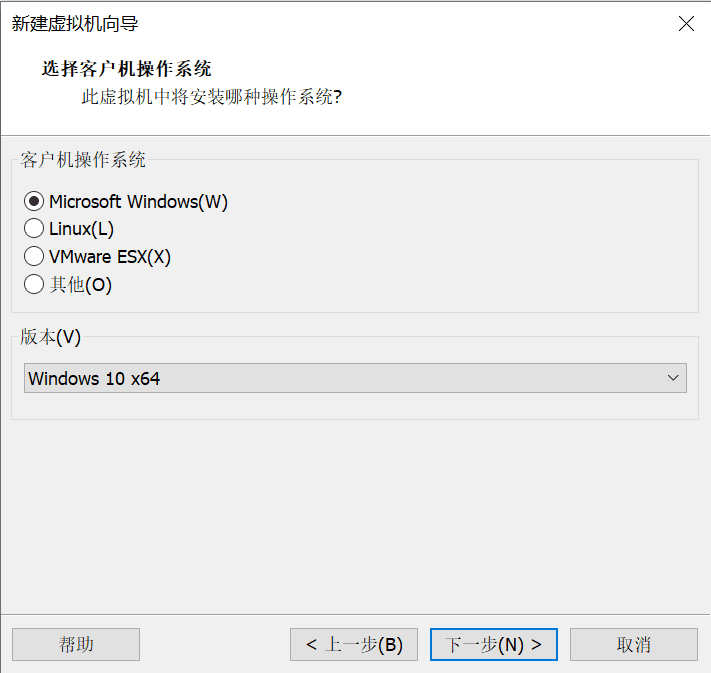Open the Windows 10 x64 version combo box
The image size is (711, 673).
point(340,378)
